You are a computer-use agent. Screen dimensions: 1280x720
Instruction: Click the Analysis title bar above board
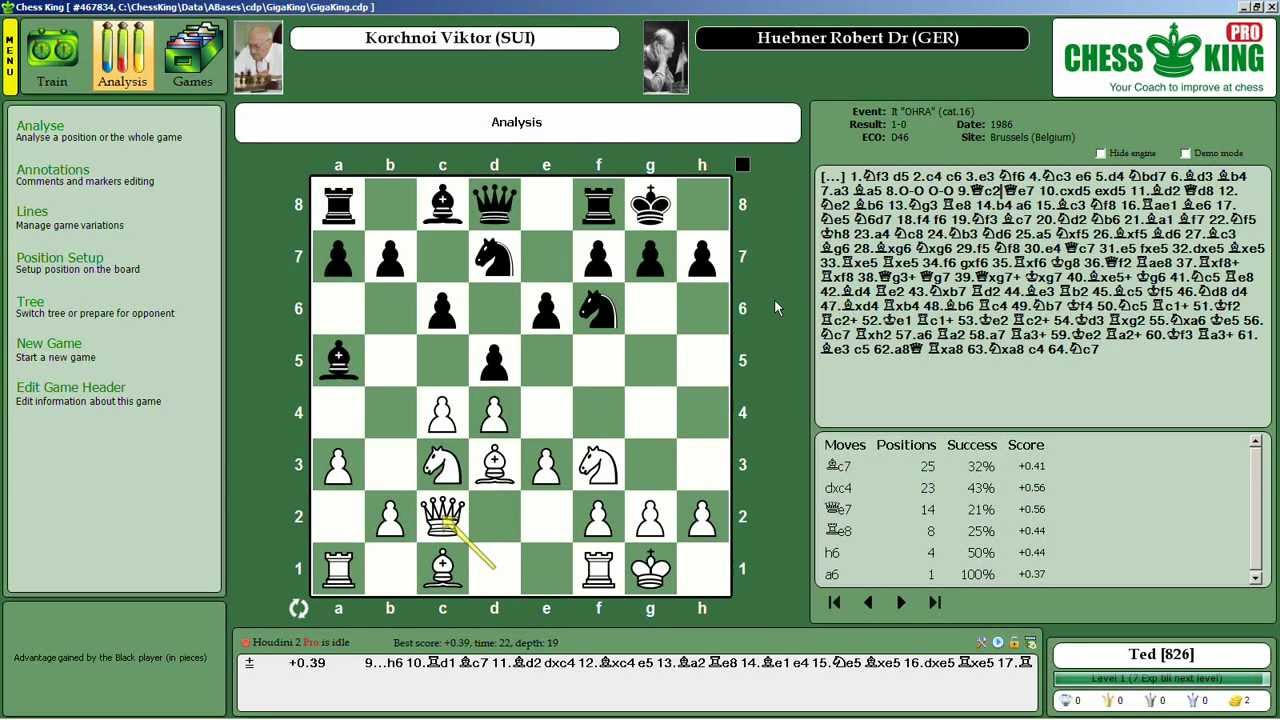click(517, 122)
